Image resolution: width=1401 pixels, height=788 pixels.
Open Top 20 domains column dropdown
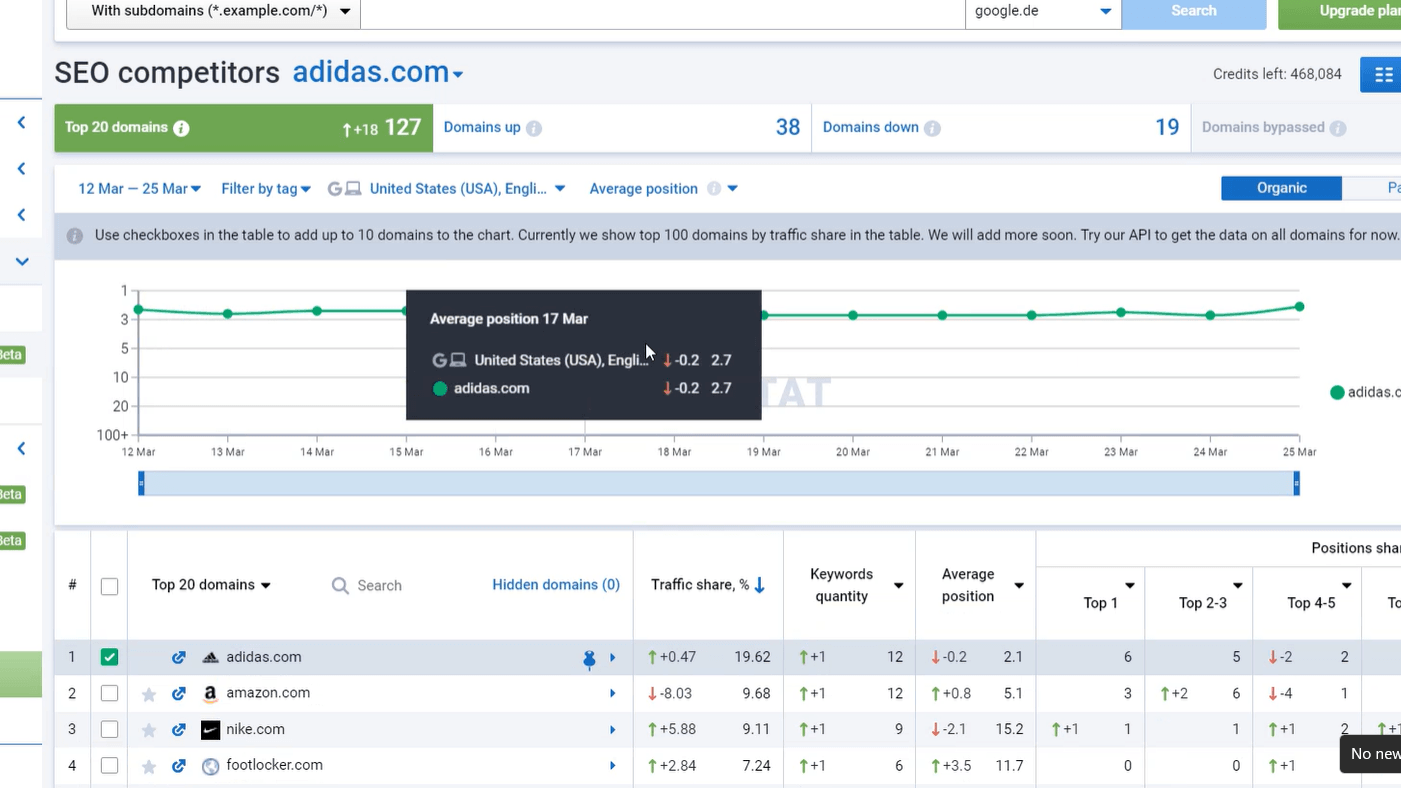pyautogui.click(x=211, y=585)
